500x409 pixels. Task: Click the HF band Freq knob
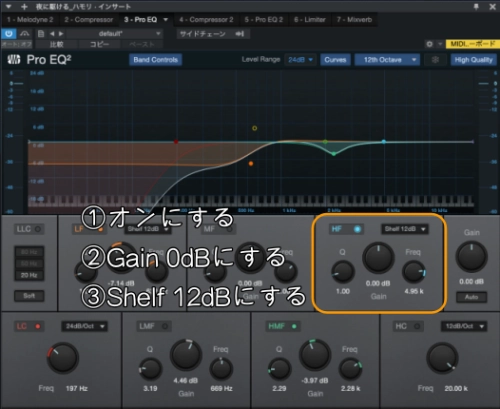point(414,272)
